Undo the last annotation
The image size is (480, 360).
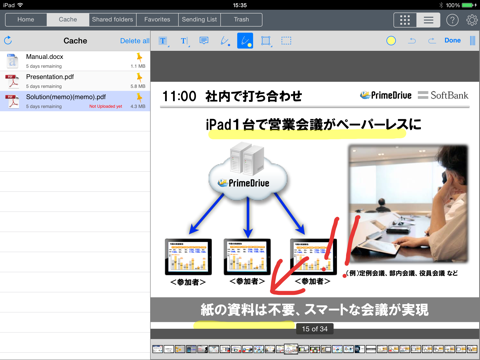(x=412, y=41)
